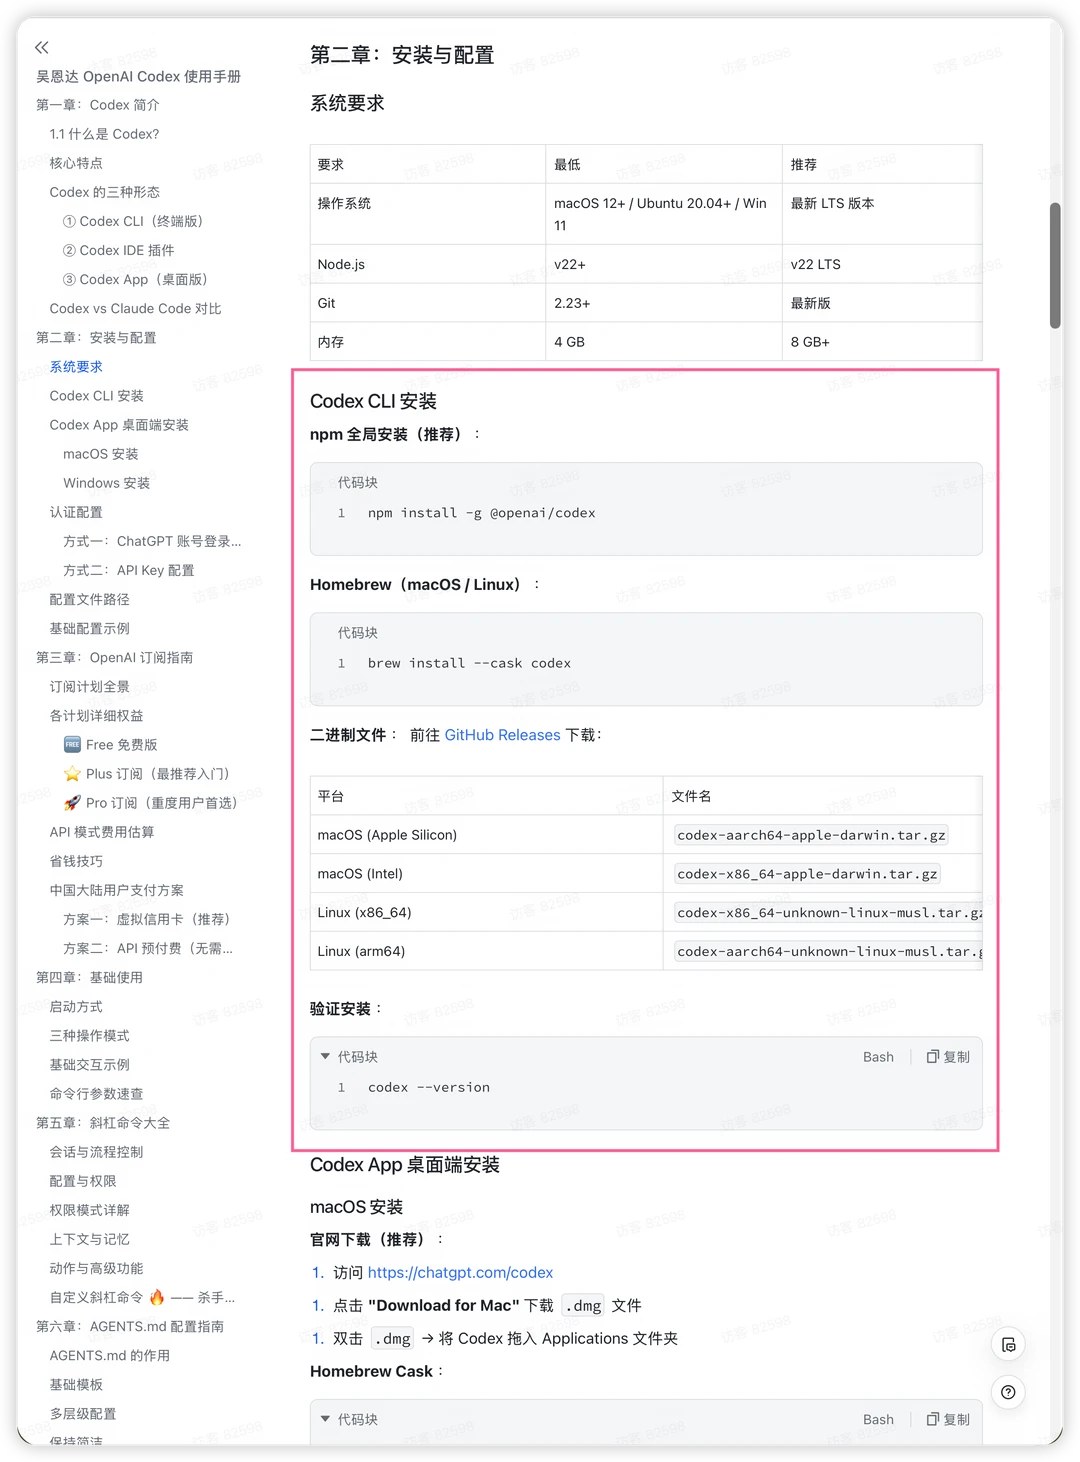
Task: Go to 订阅计划全景 in outline
Action: 89,686
